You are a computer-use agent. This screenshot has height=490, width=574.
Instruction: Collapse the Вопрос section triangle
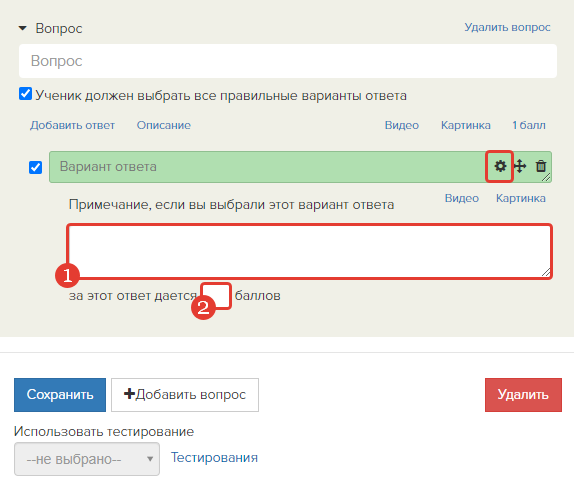click(23, 28)
